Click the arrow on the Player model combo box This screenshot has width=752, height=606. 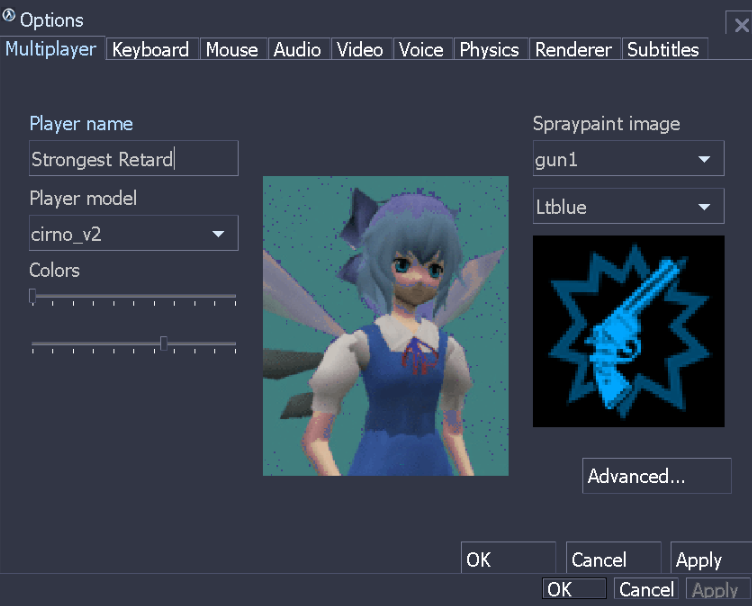pyautogui.click(x=218, y=234)
